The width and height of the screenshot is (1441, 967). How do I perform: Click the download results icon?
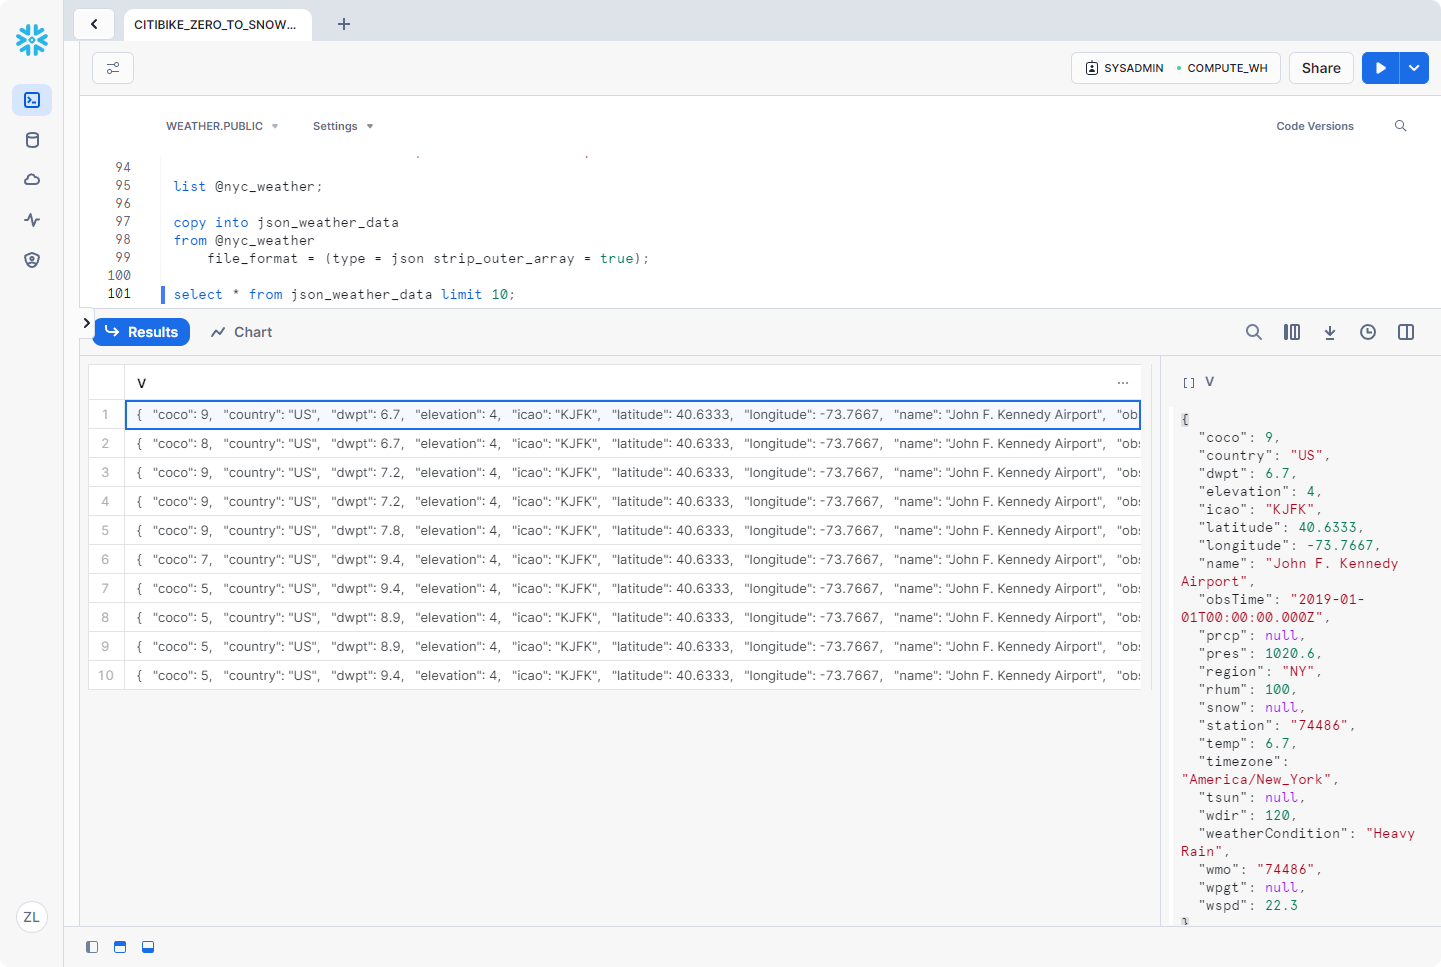point(1330,332)
